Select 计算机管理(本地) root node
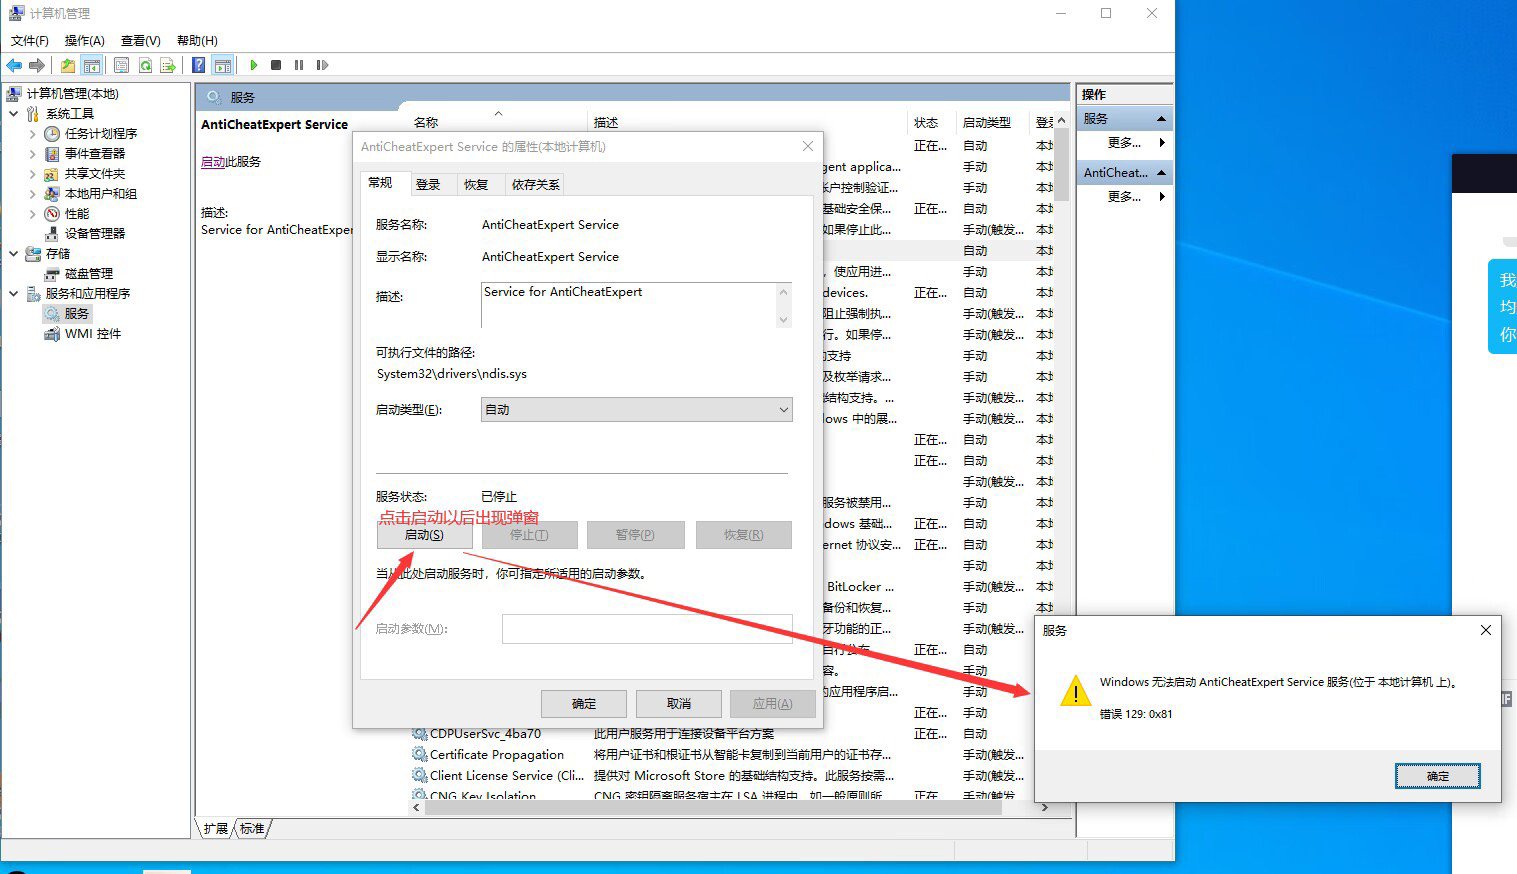Screen dimensions: 1517x874 click(72, 93)
